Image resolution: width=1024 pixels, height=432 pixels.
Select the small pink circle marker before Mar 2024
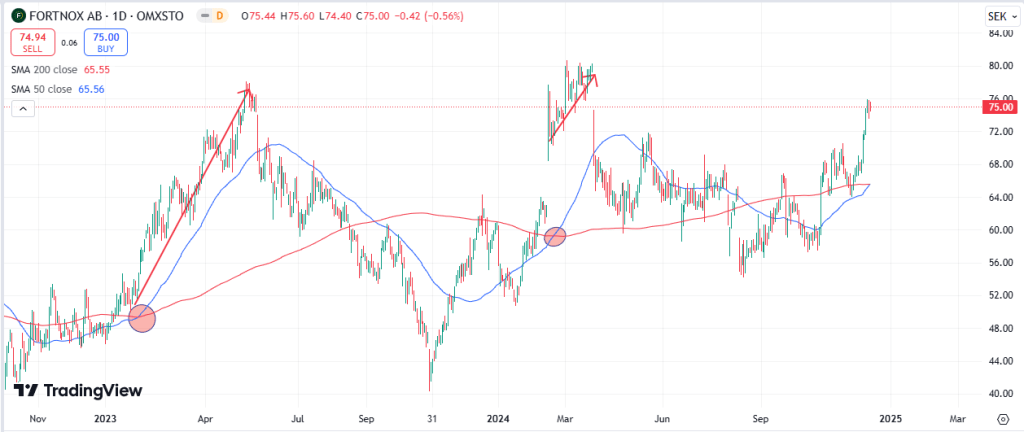[554, 237]
